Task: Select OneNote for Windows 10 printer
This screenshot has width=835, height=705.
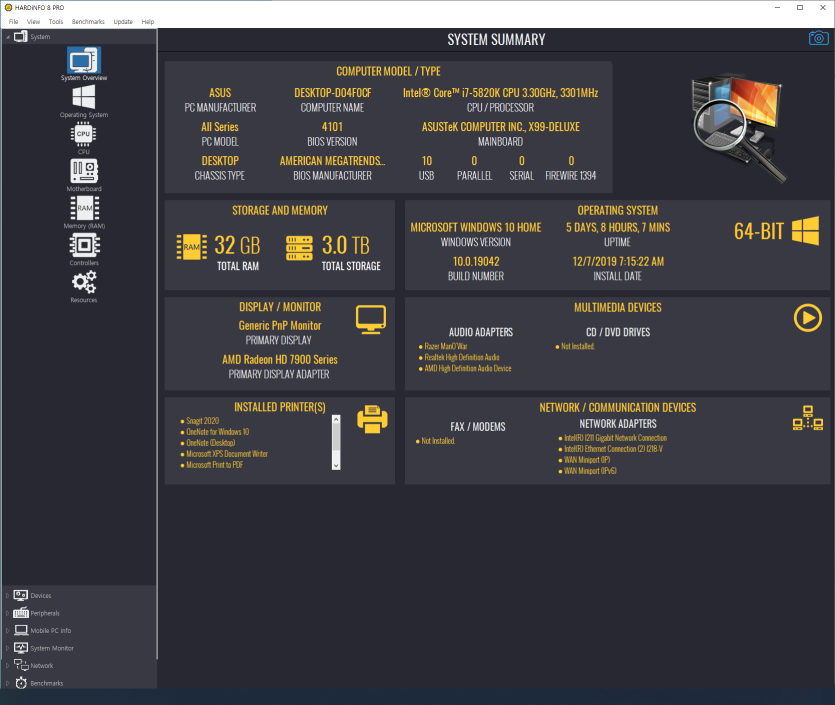Action: (x=217, y=432)
